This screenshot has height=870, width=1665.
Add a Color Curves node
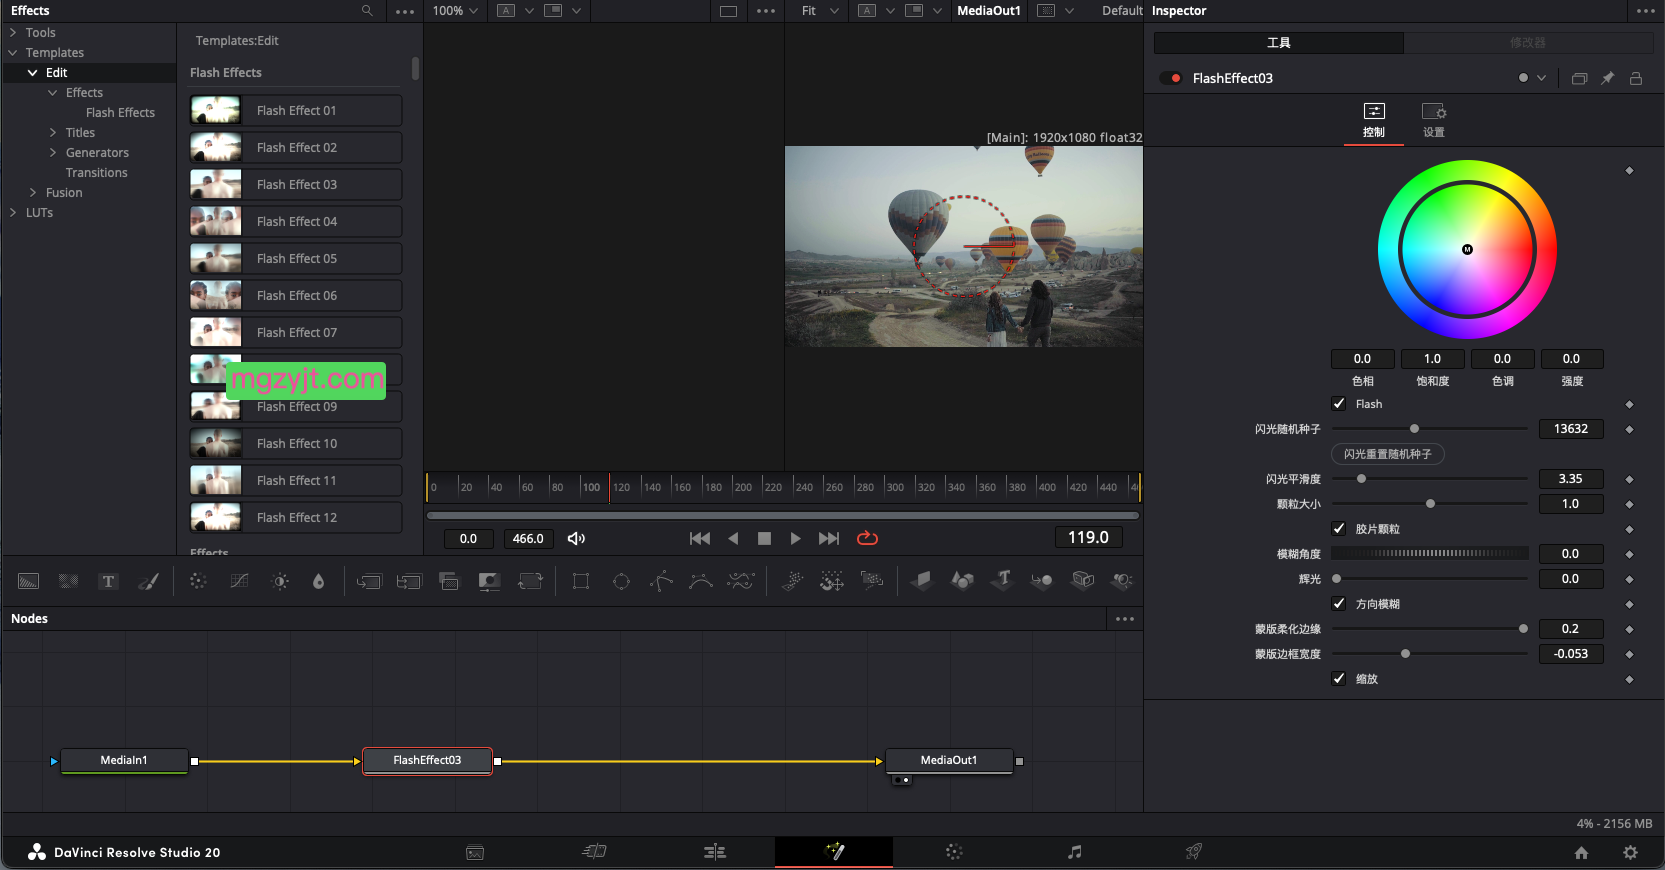click(x=239, y=581)
